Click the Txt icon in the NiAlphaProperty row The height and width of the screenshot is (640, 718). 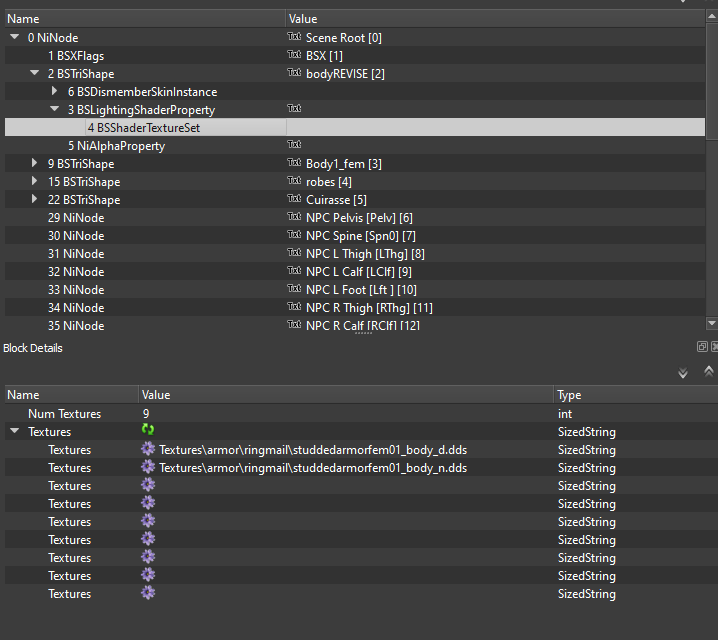pyautogui.click(x=294, y=144)
